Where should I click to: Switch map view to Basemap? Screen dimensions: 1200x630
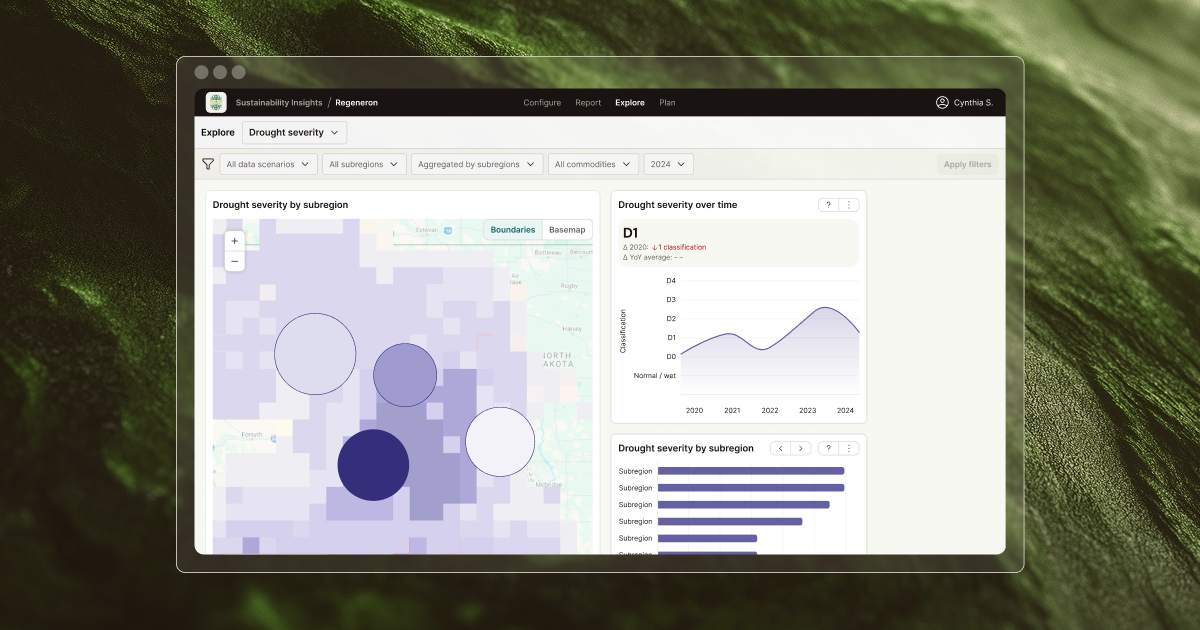tap(566, 229)
